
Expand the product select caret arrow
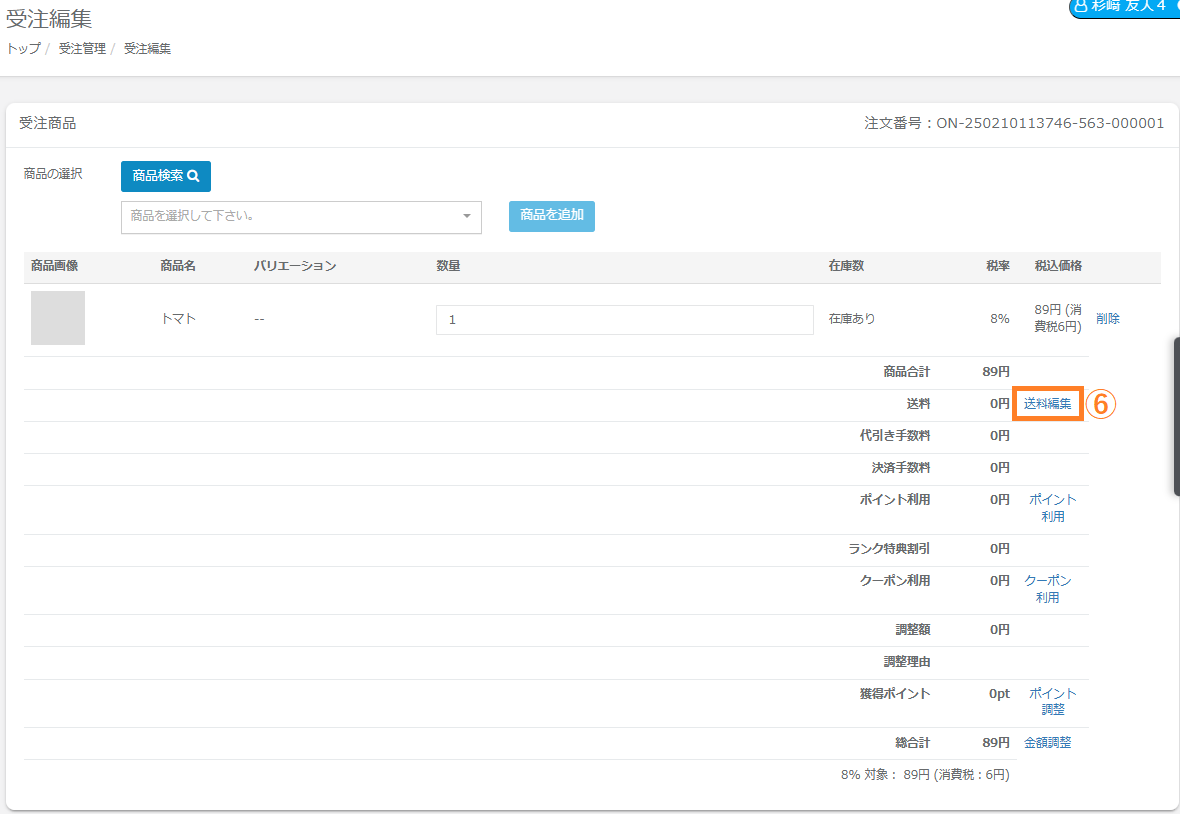click(x=466, y=217)
